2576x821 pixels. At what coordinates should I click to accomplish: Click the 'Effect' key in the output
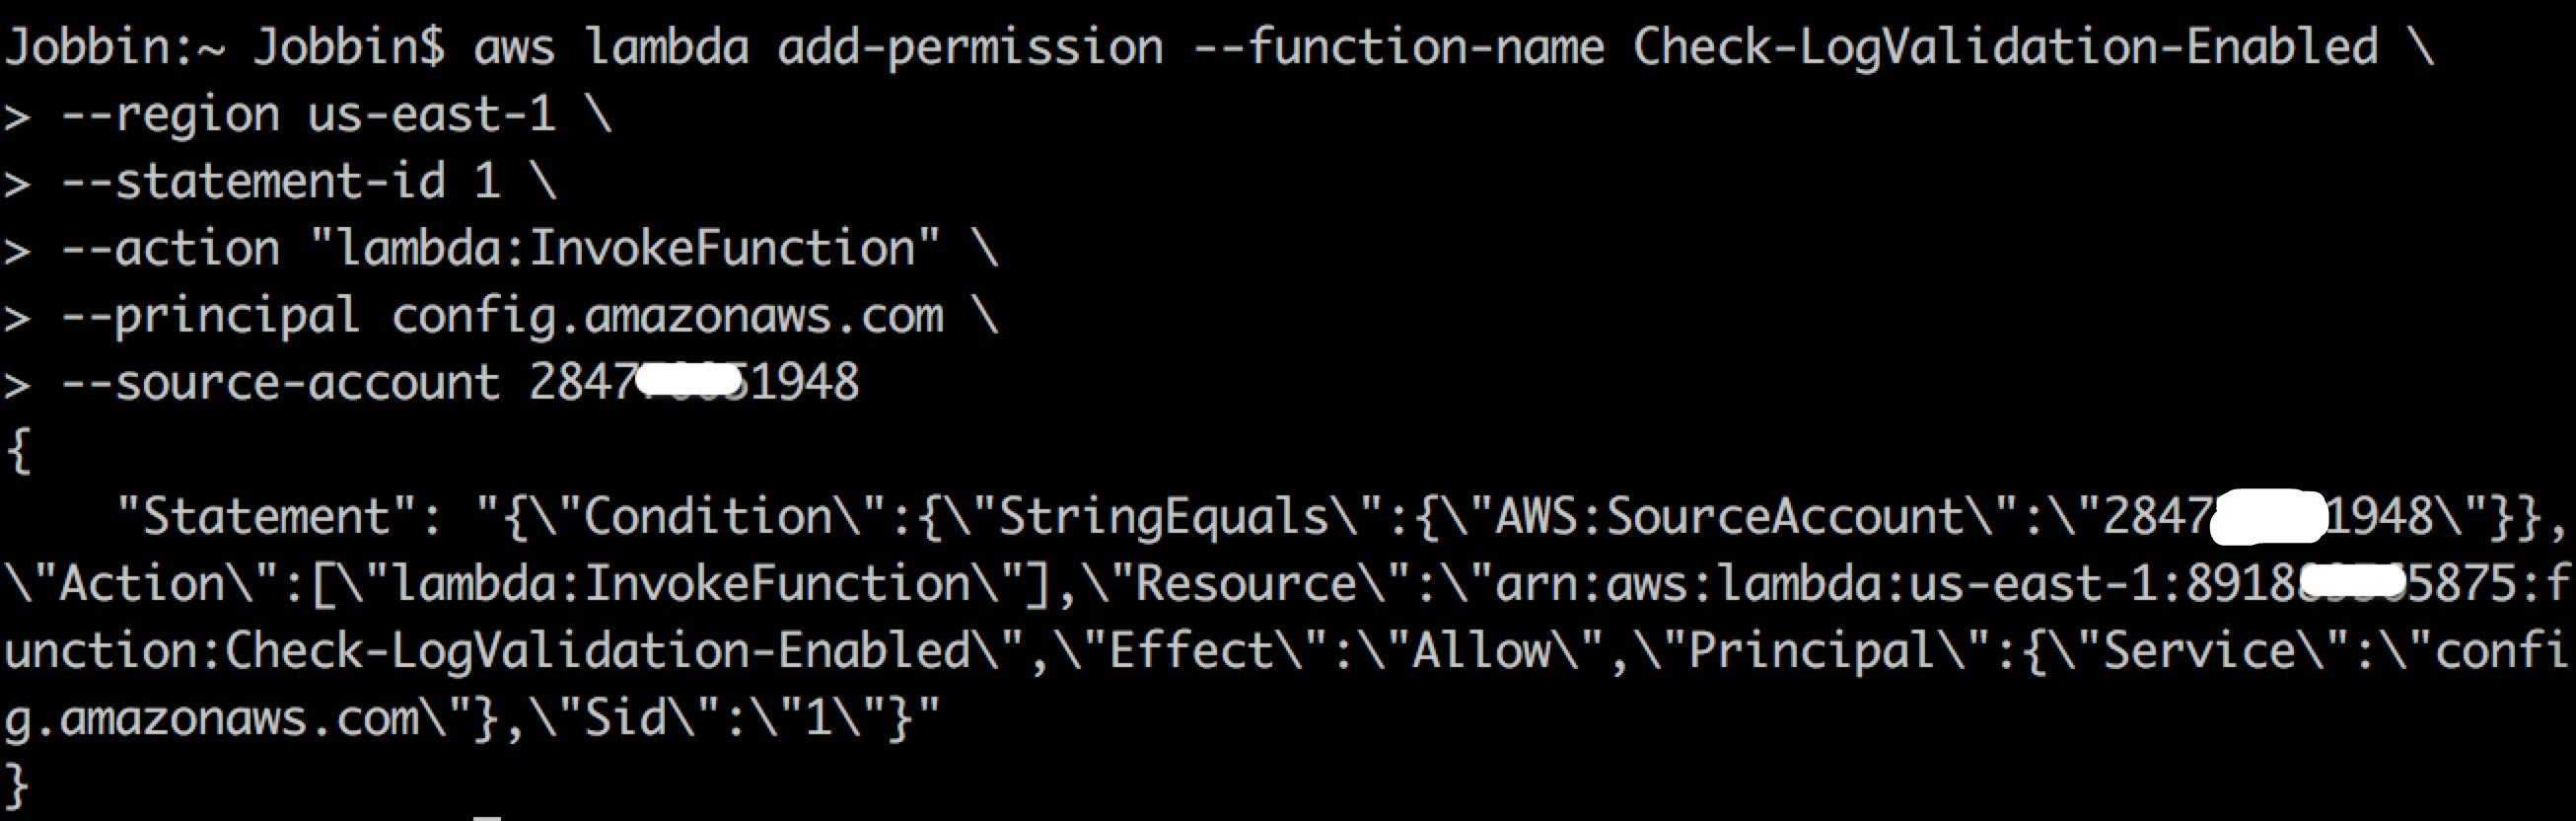1191,651
